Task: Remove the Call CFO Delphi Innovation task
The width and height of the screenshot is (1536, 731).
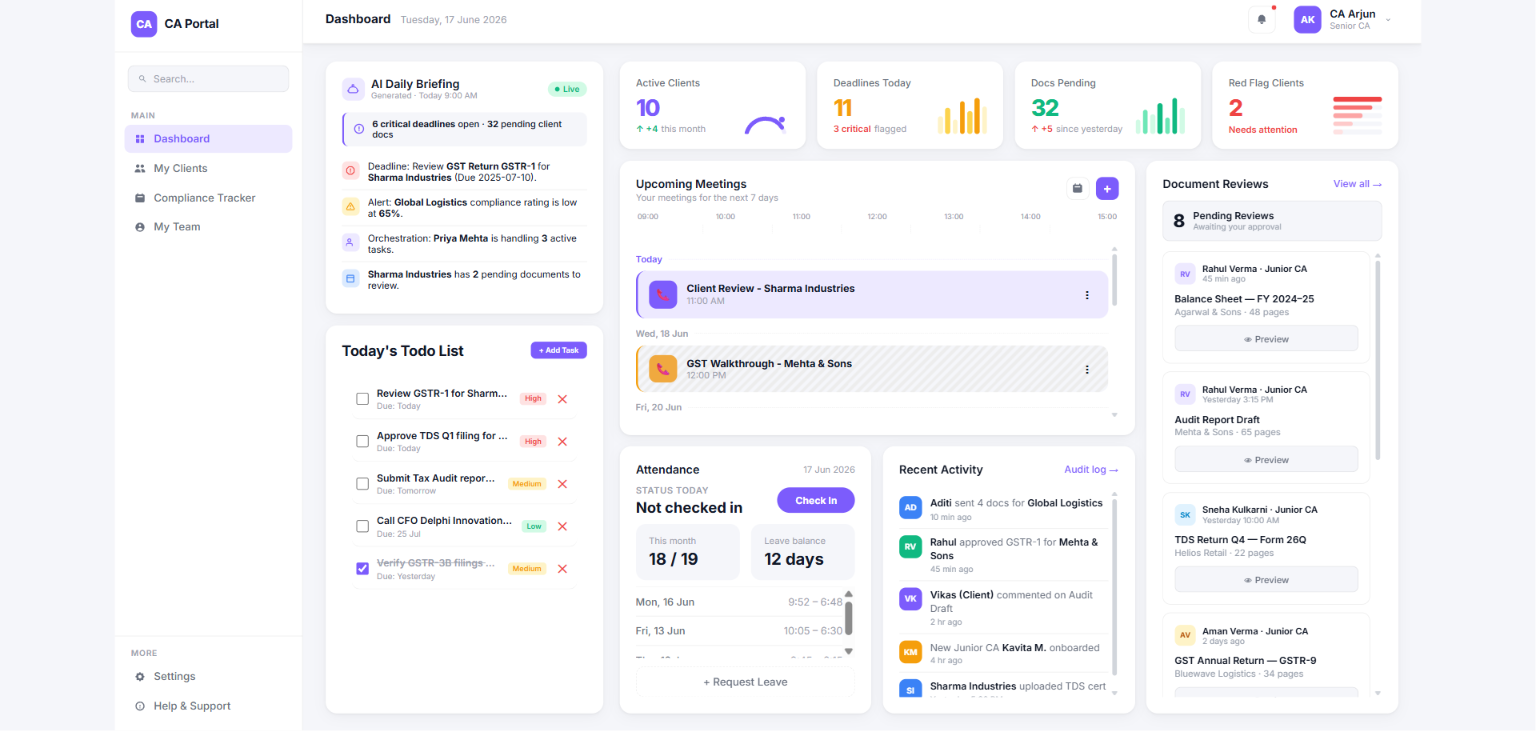Action: 562,526
